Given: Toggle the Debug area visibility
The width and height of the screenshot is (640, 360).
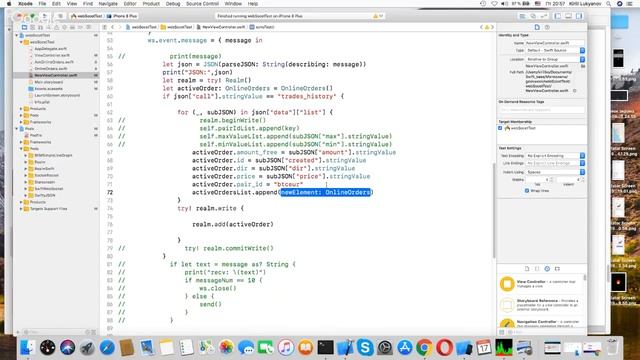Looking at the screenshot, I should point(568,16).
